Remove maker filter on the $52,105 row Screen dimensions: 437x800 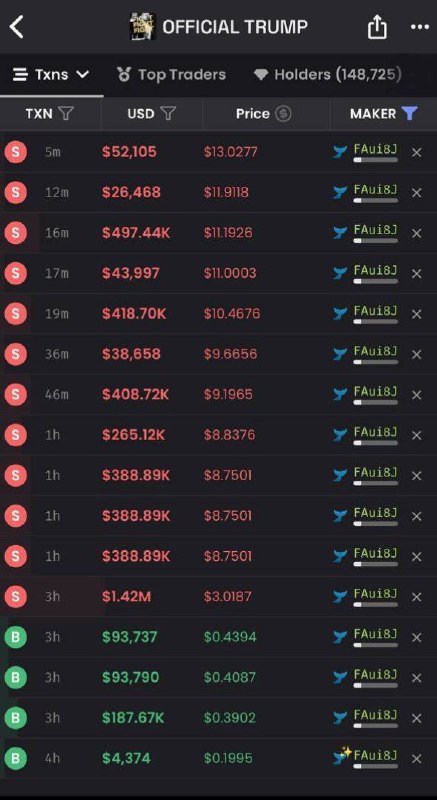pos(417,152)
